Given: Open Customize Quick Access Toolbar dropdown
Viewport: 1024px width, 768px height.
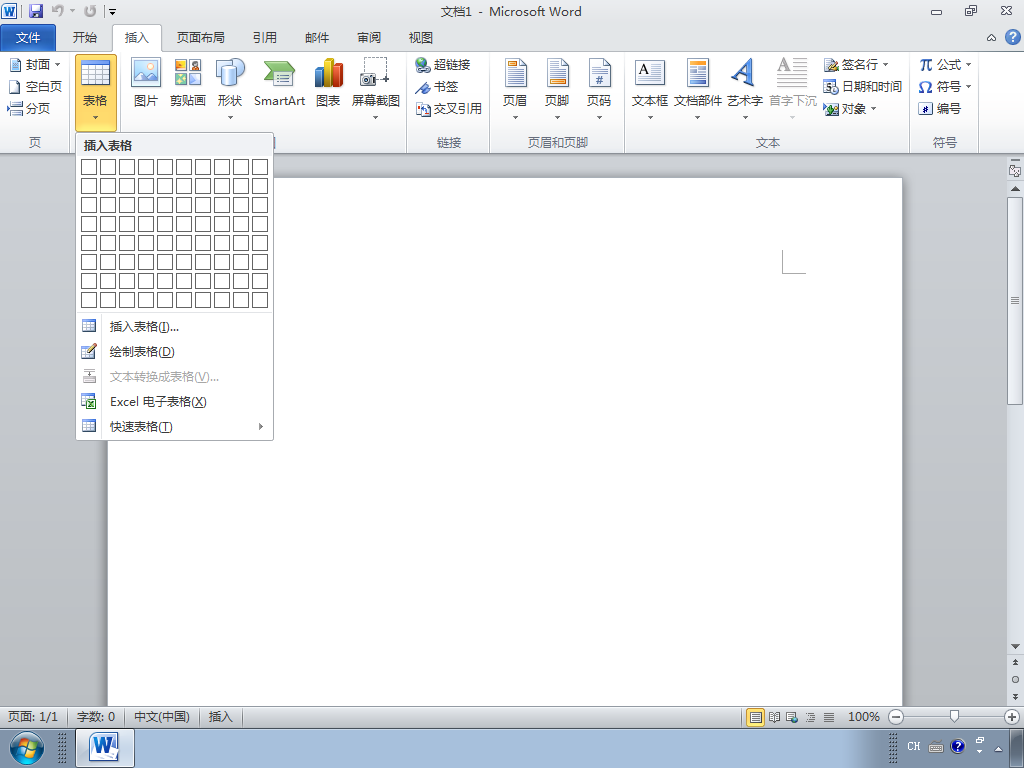Looking at the screenshot, I should pyautogui.click(x=112, y=12).
